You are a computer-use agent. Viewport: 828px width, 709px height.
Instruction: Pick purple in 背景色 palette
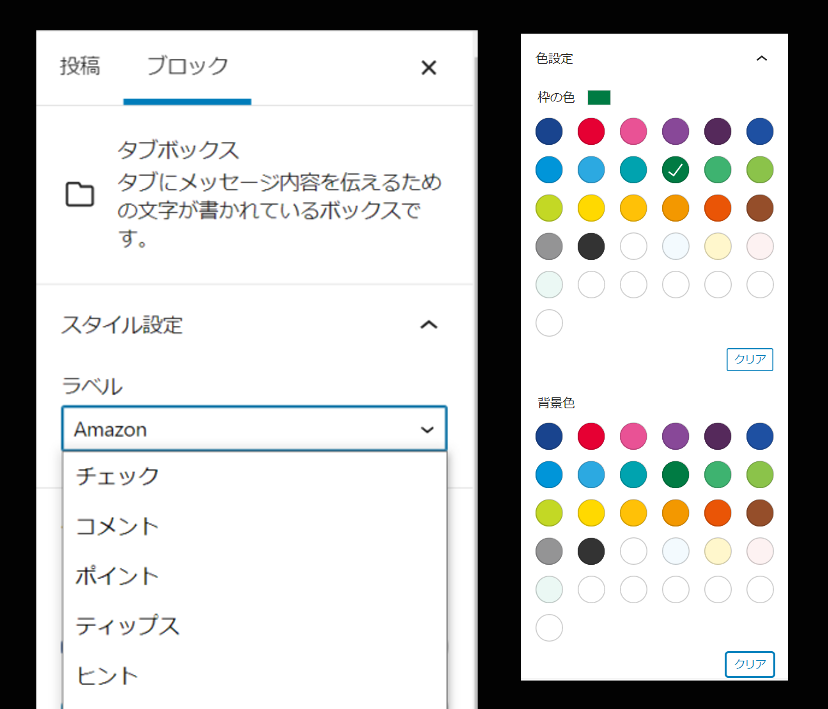point(675,437)
